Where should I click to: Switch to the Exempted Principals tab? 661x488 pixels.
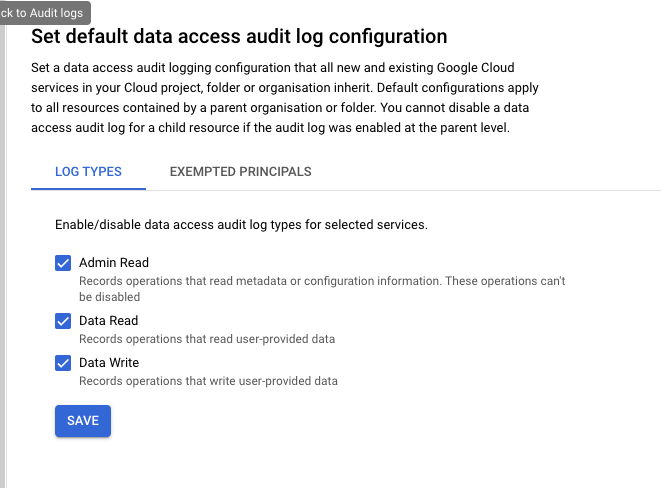pyautogui.click(x=240, y=172)
